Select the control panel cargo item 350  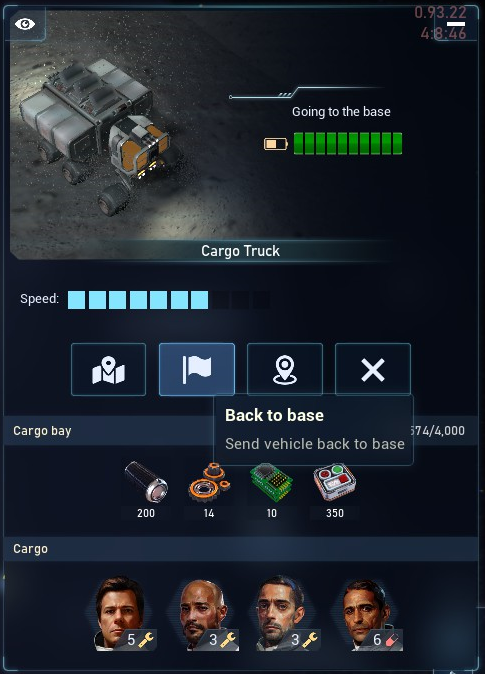click(335, 490)
